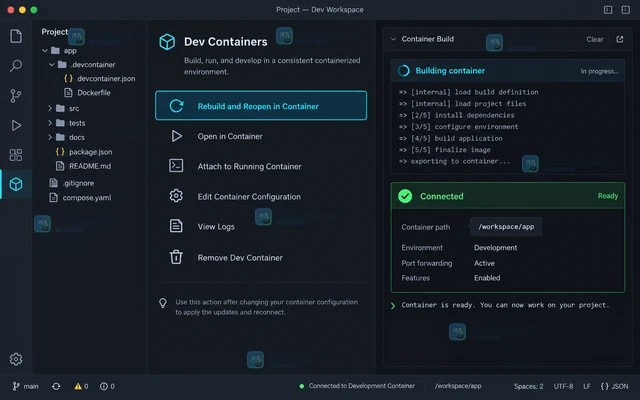
Task: Select the Dev Containers cube icon in activity bar
Action: [x=16, y=184]
